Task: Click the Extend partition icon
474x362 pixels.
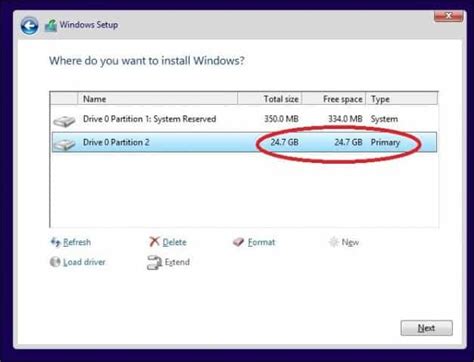Action: click(154, 263)
